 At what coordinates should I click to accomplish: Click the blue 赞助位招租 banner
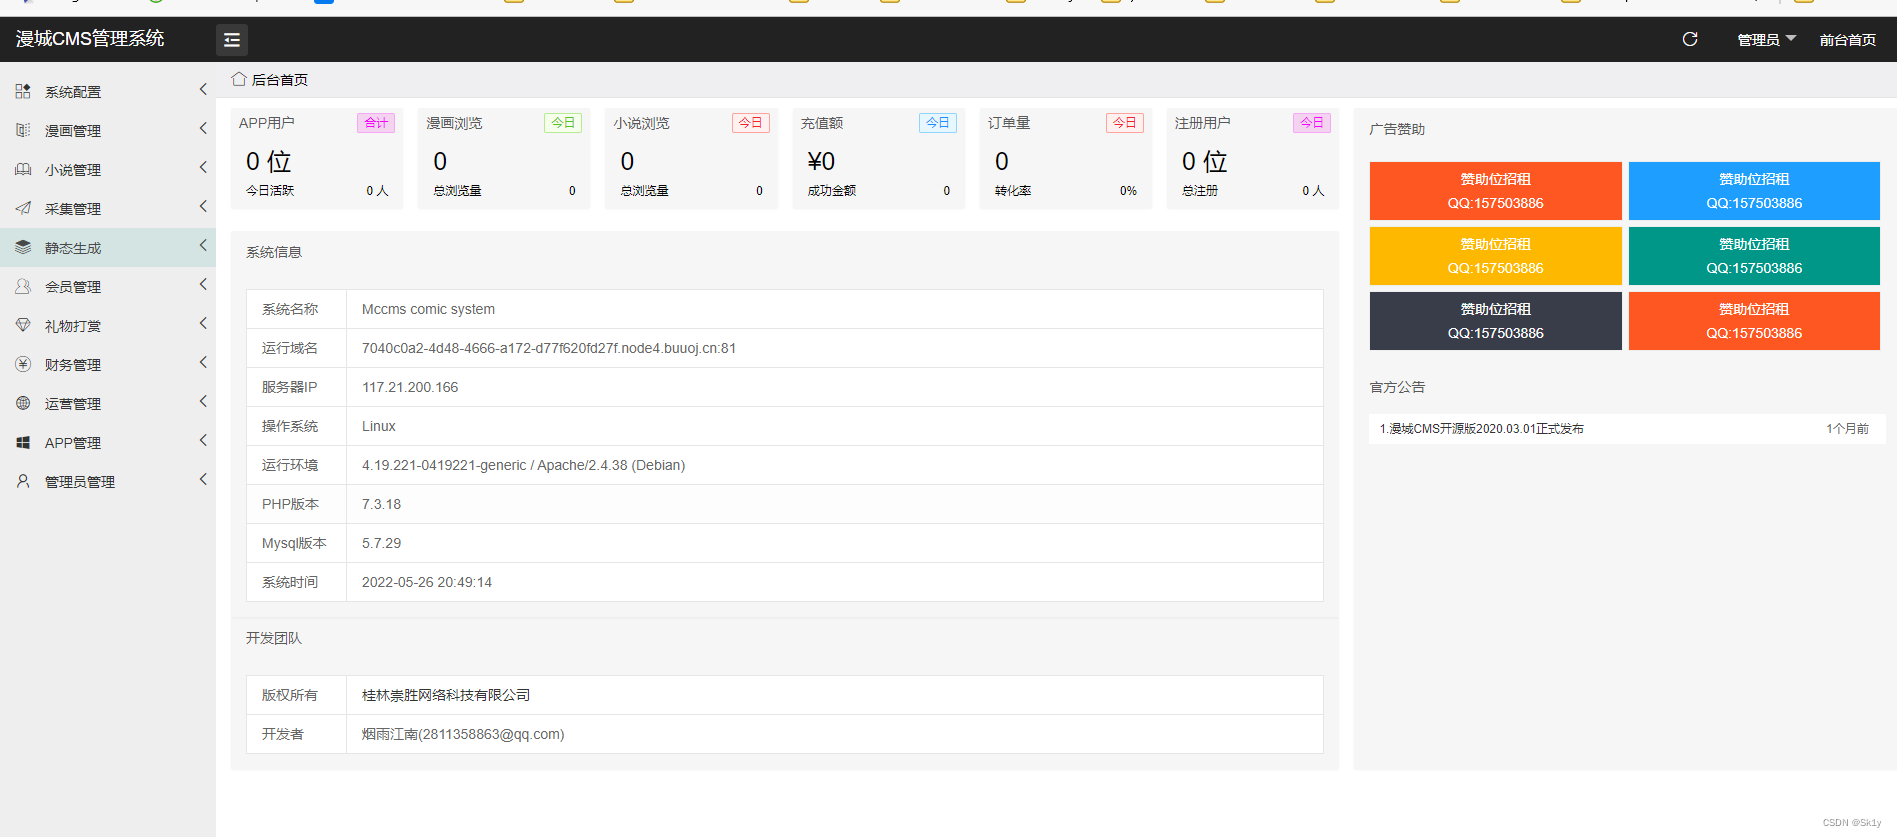click(x=1754, y=191)
